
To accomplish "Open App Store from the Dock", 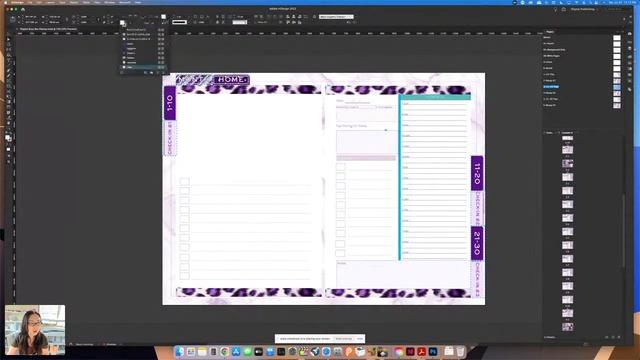I will click(236, 351).
